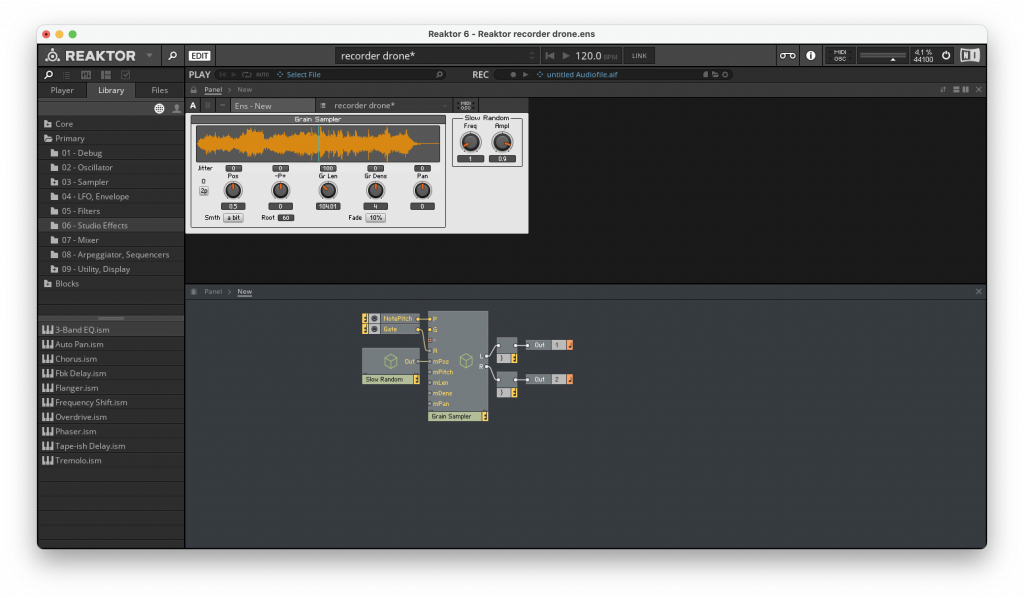
Task: Select user library person icon
Action: [x=176, y=108]
